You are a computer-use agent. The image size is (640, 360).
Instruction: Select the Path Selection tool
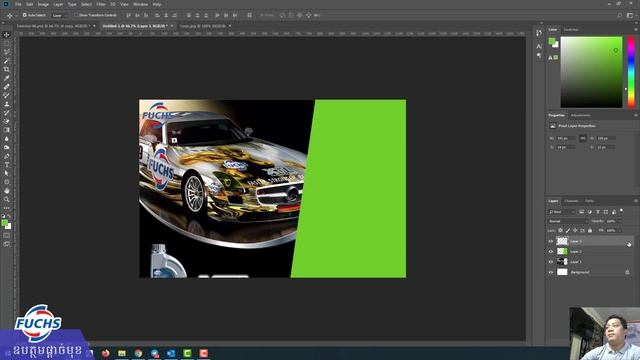7,173
